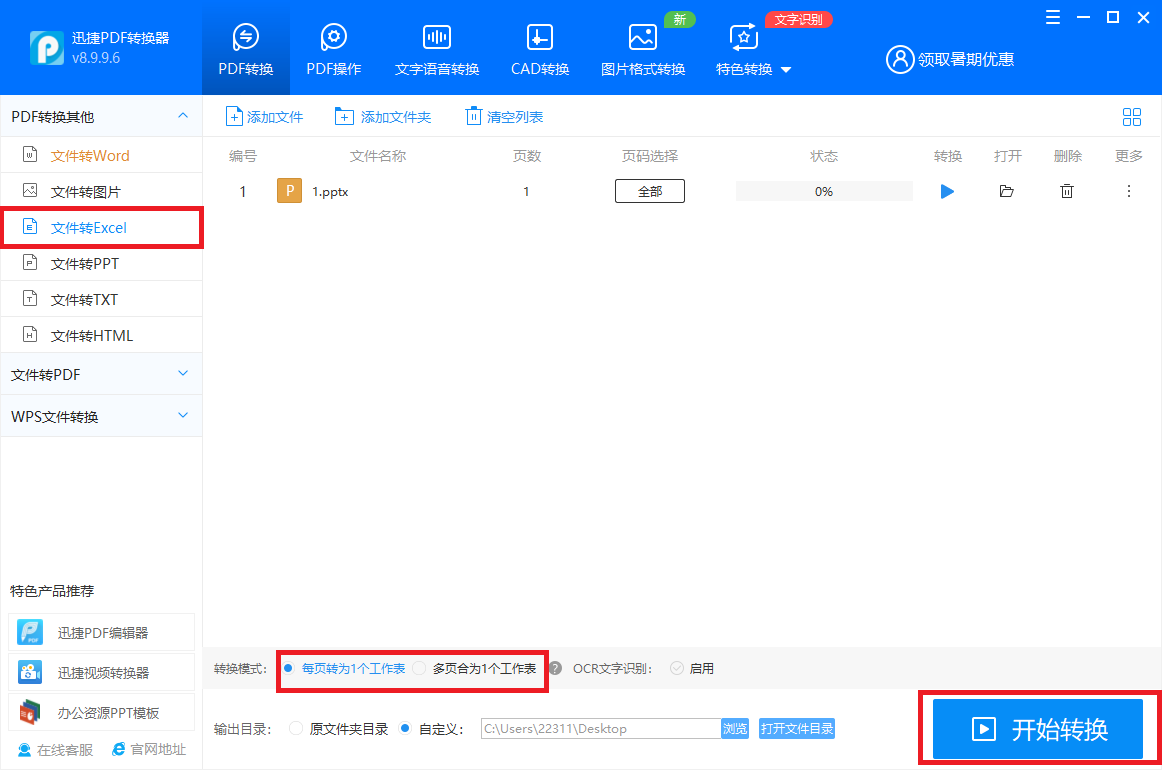Click the 迅捷PDF转换器 logo icon
Image resolution: width=1162 pixels, height=770 pixels.
(x=47, y=48)
